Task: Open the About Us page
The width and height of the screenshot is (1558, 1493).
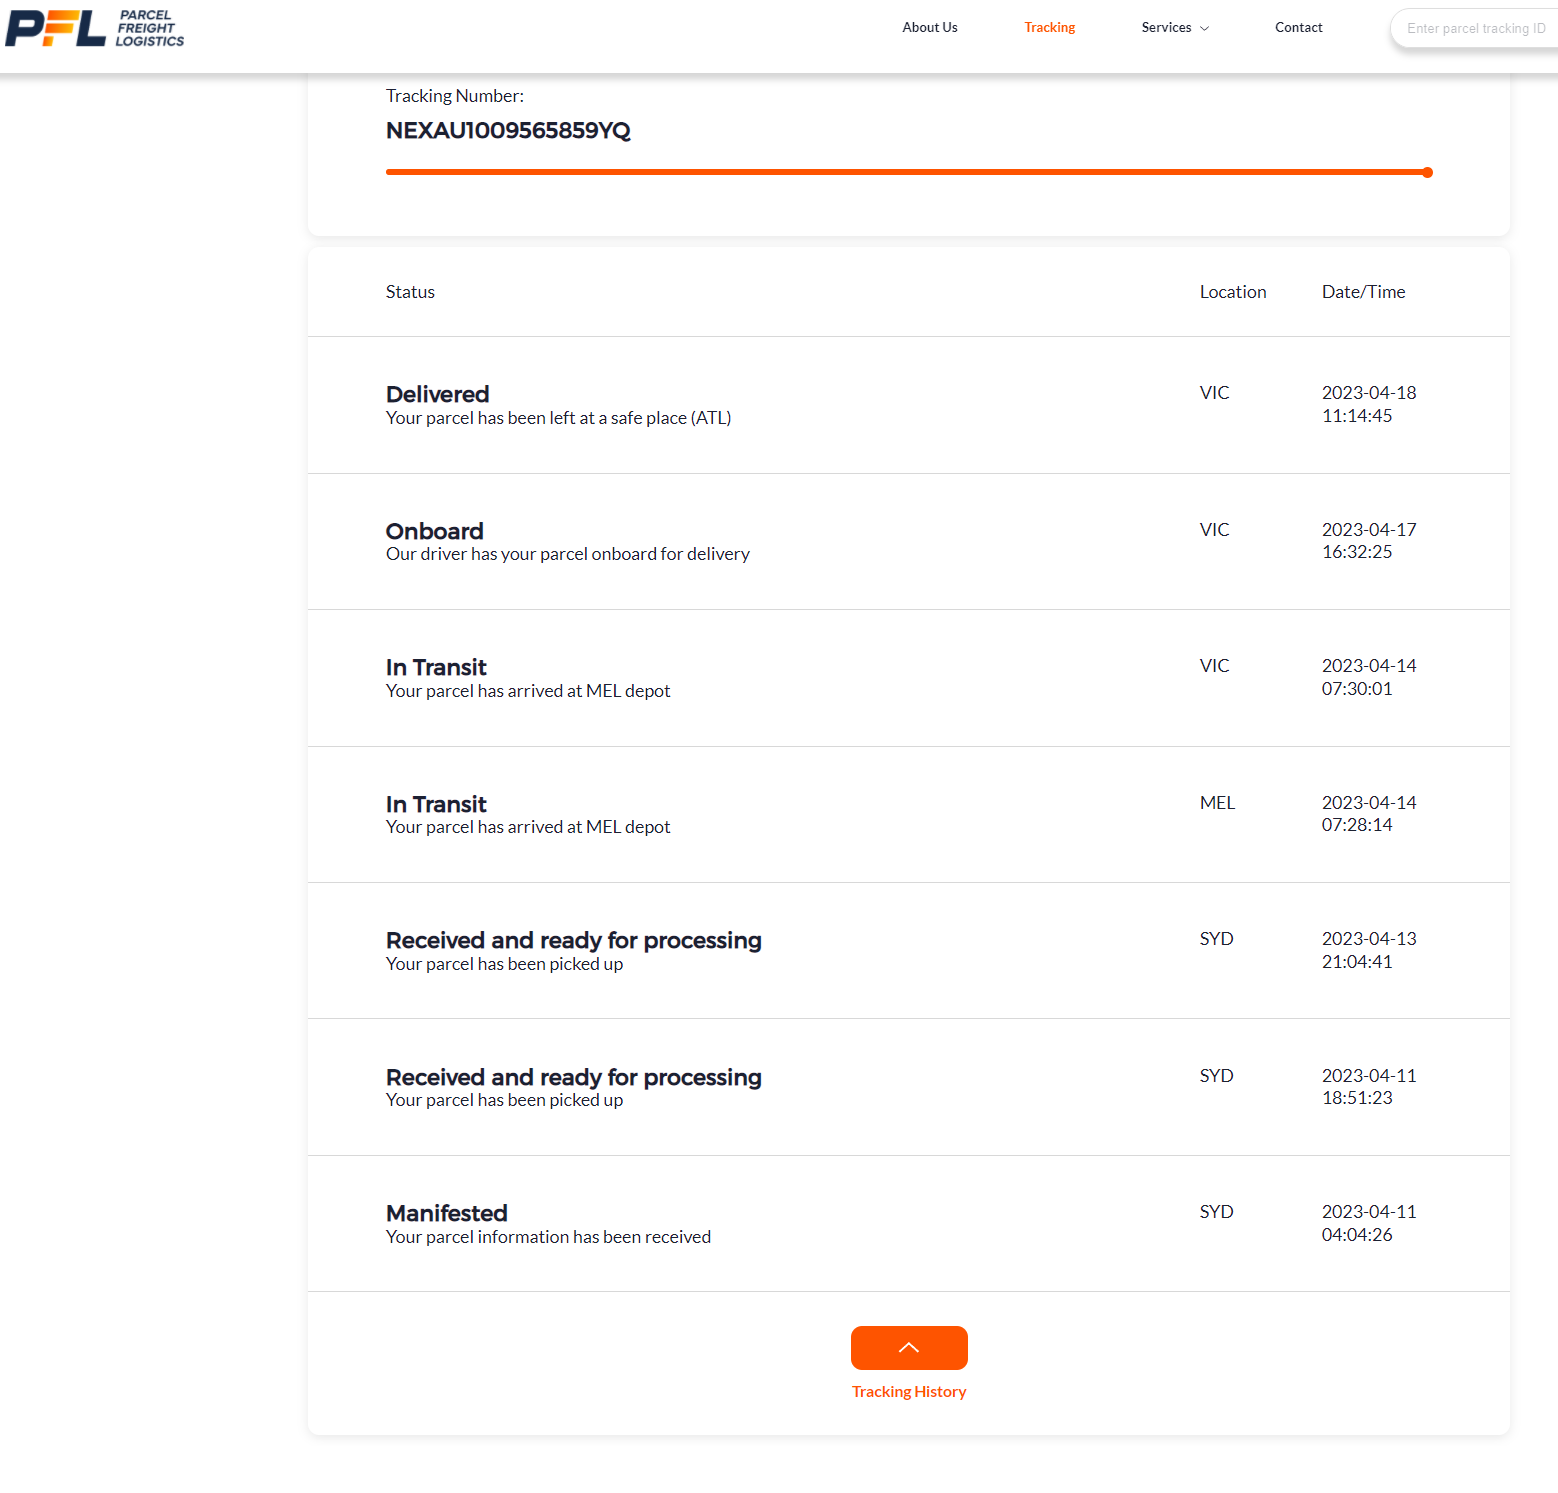Action: [x=929, y=28]
